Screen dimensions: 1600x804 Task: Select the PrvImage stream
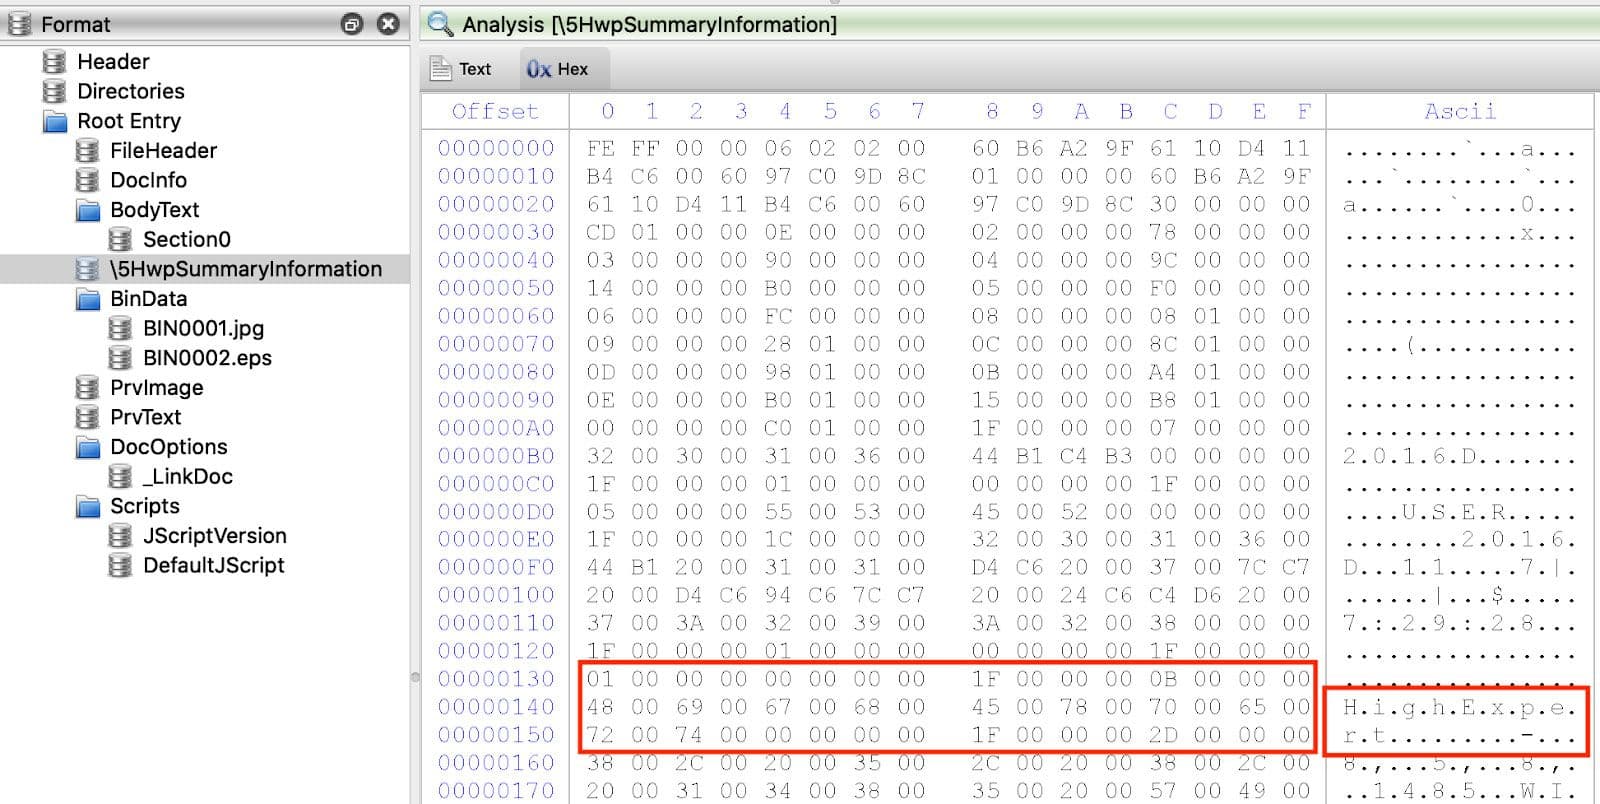(x=156, y=388)
